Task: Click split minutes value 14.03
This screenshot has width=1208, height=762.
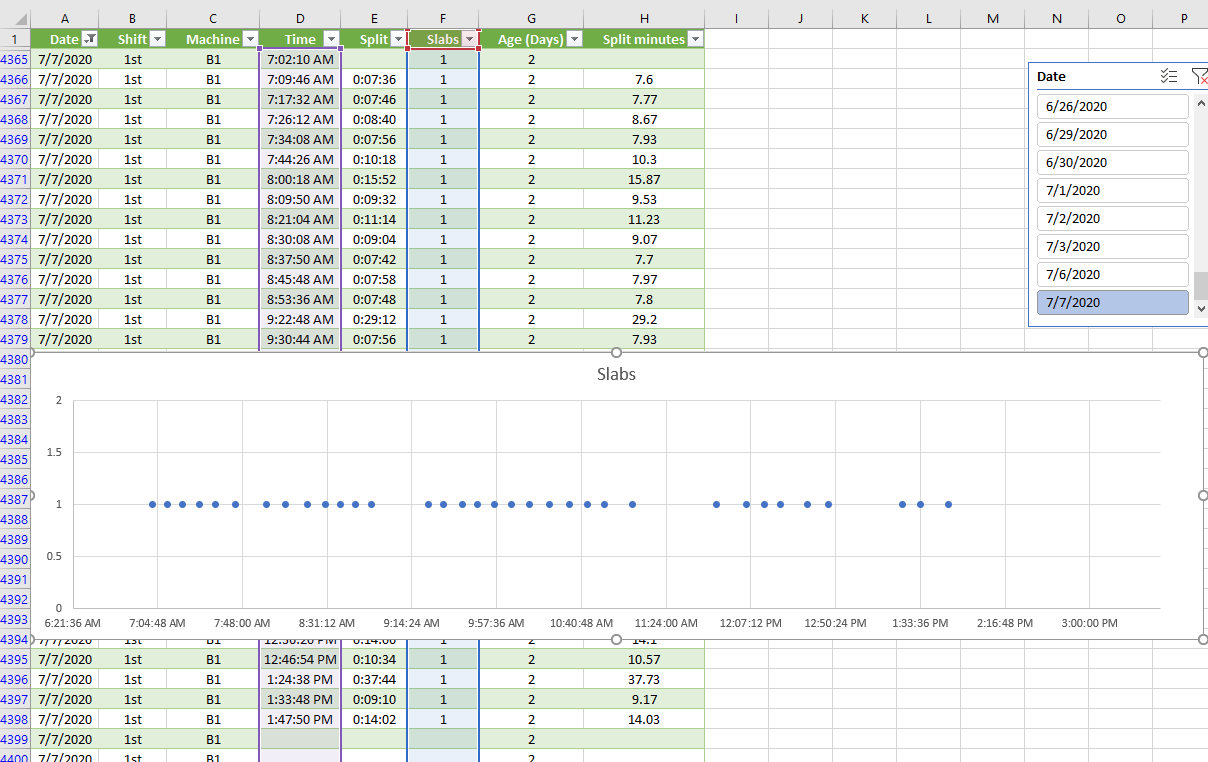Action: 644,719
